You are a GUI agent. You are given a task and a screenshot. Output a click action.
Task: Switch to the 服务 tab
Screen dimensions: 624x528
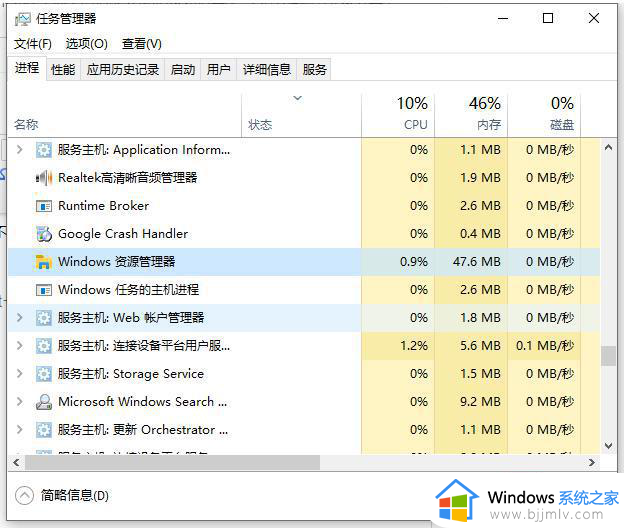[314, 70]
